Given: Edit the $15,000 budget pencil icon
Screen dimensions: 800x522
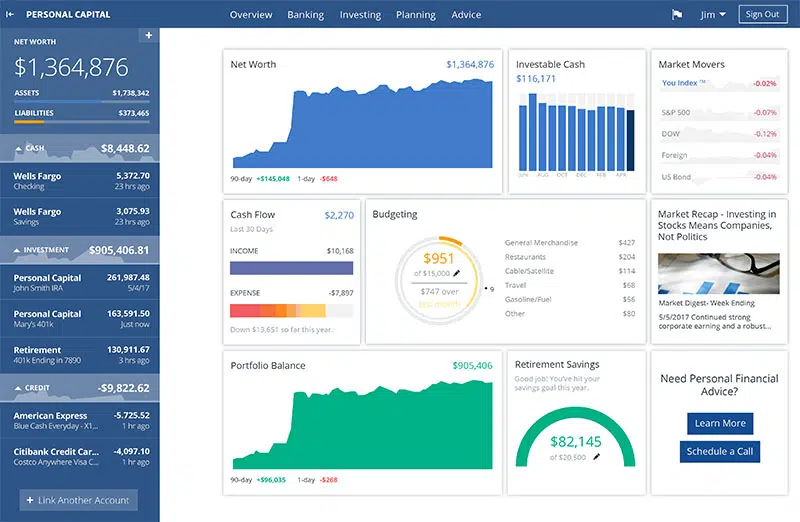Looking at the screenshot, I should 457,273.
